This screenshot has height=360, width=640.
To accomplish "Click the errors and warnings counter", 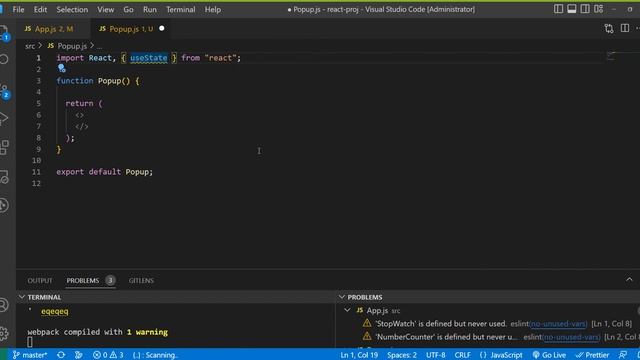I will click(108, 355).
